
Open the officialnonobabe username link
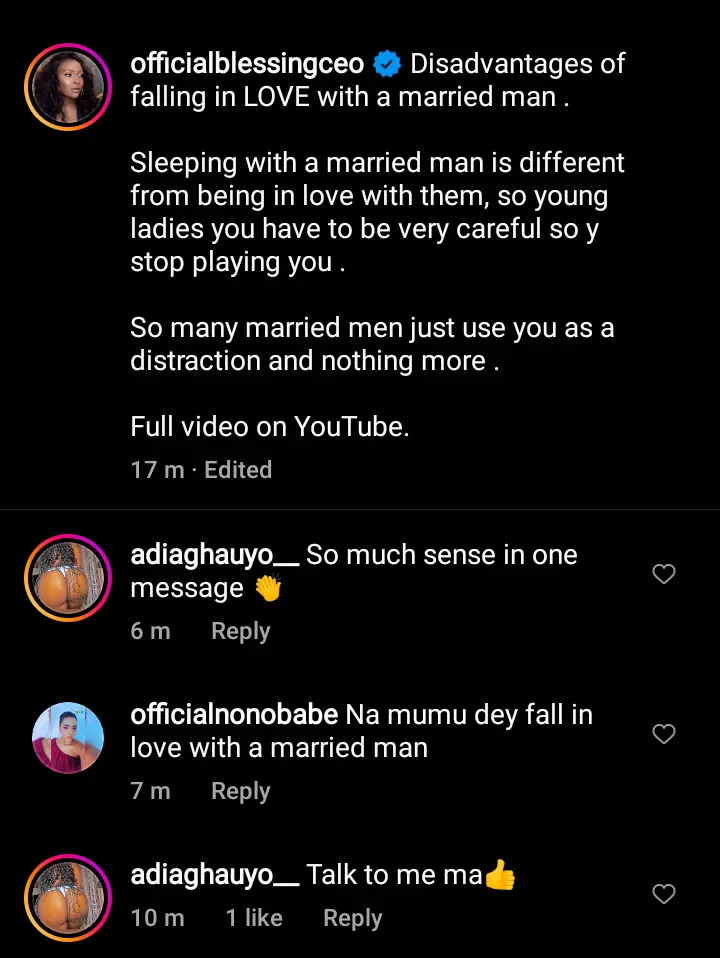(x=234, y=715)
